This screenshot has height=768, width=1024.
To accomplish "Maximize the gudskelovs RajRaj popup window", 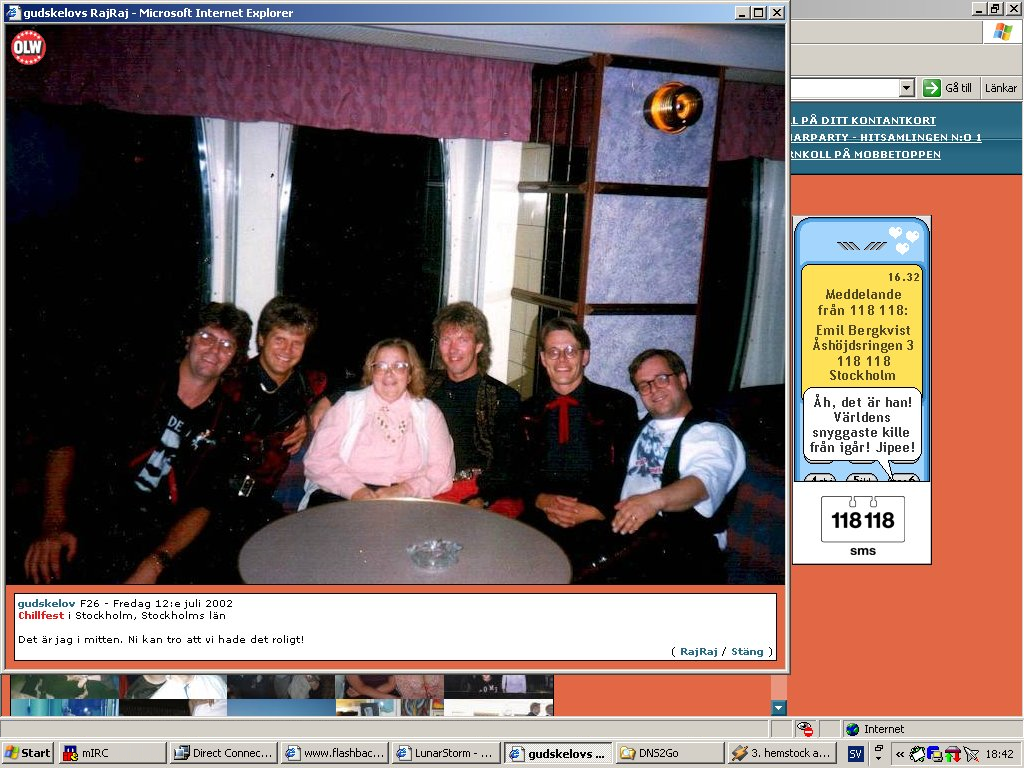I will click(x=758, y=12).
